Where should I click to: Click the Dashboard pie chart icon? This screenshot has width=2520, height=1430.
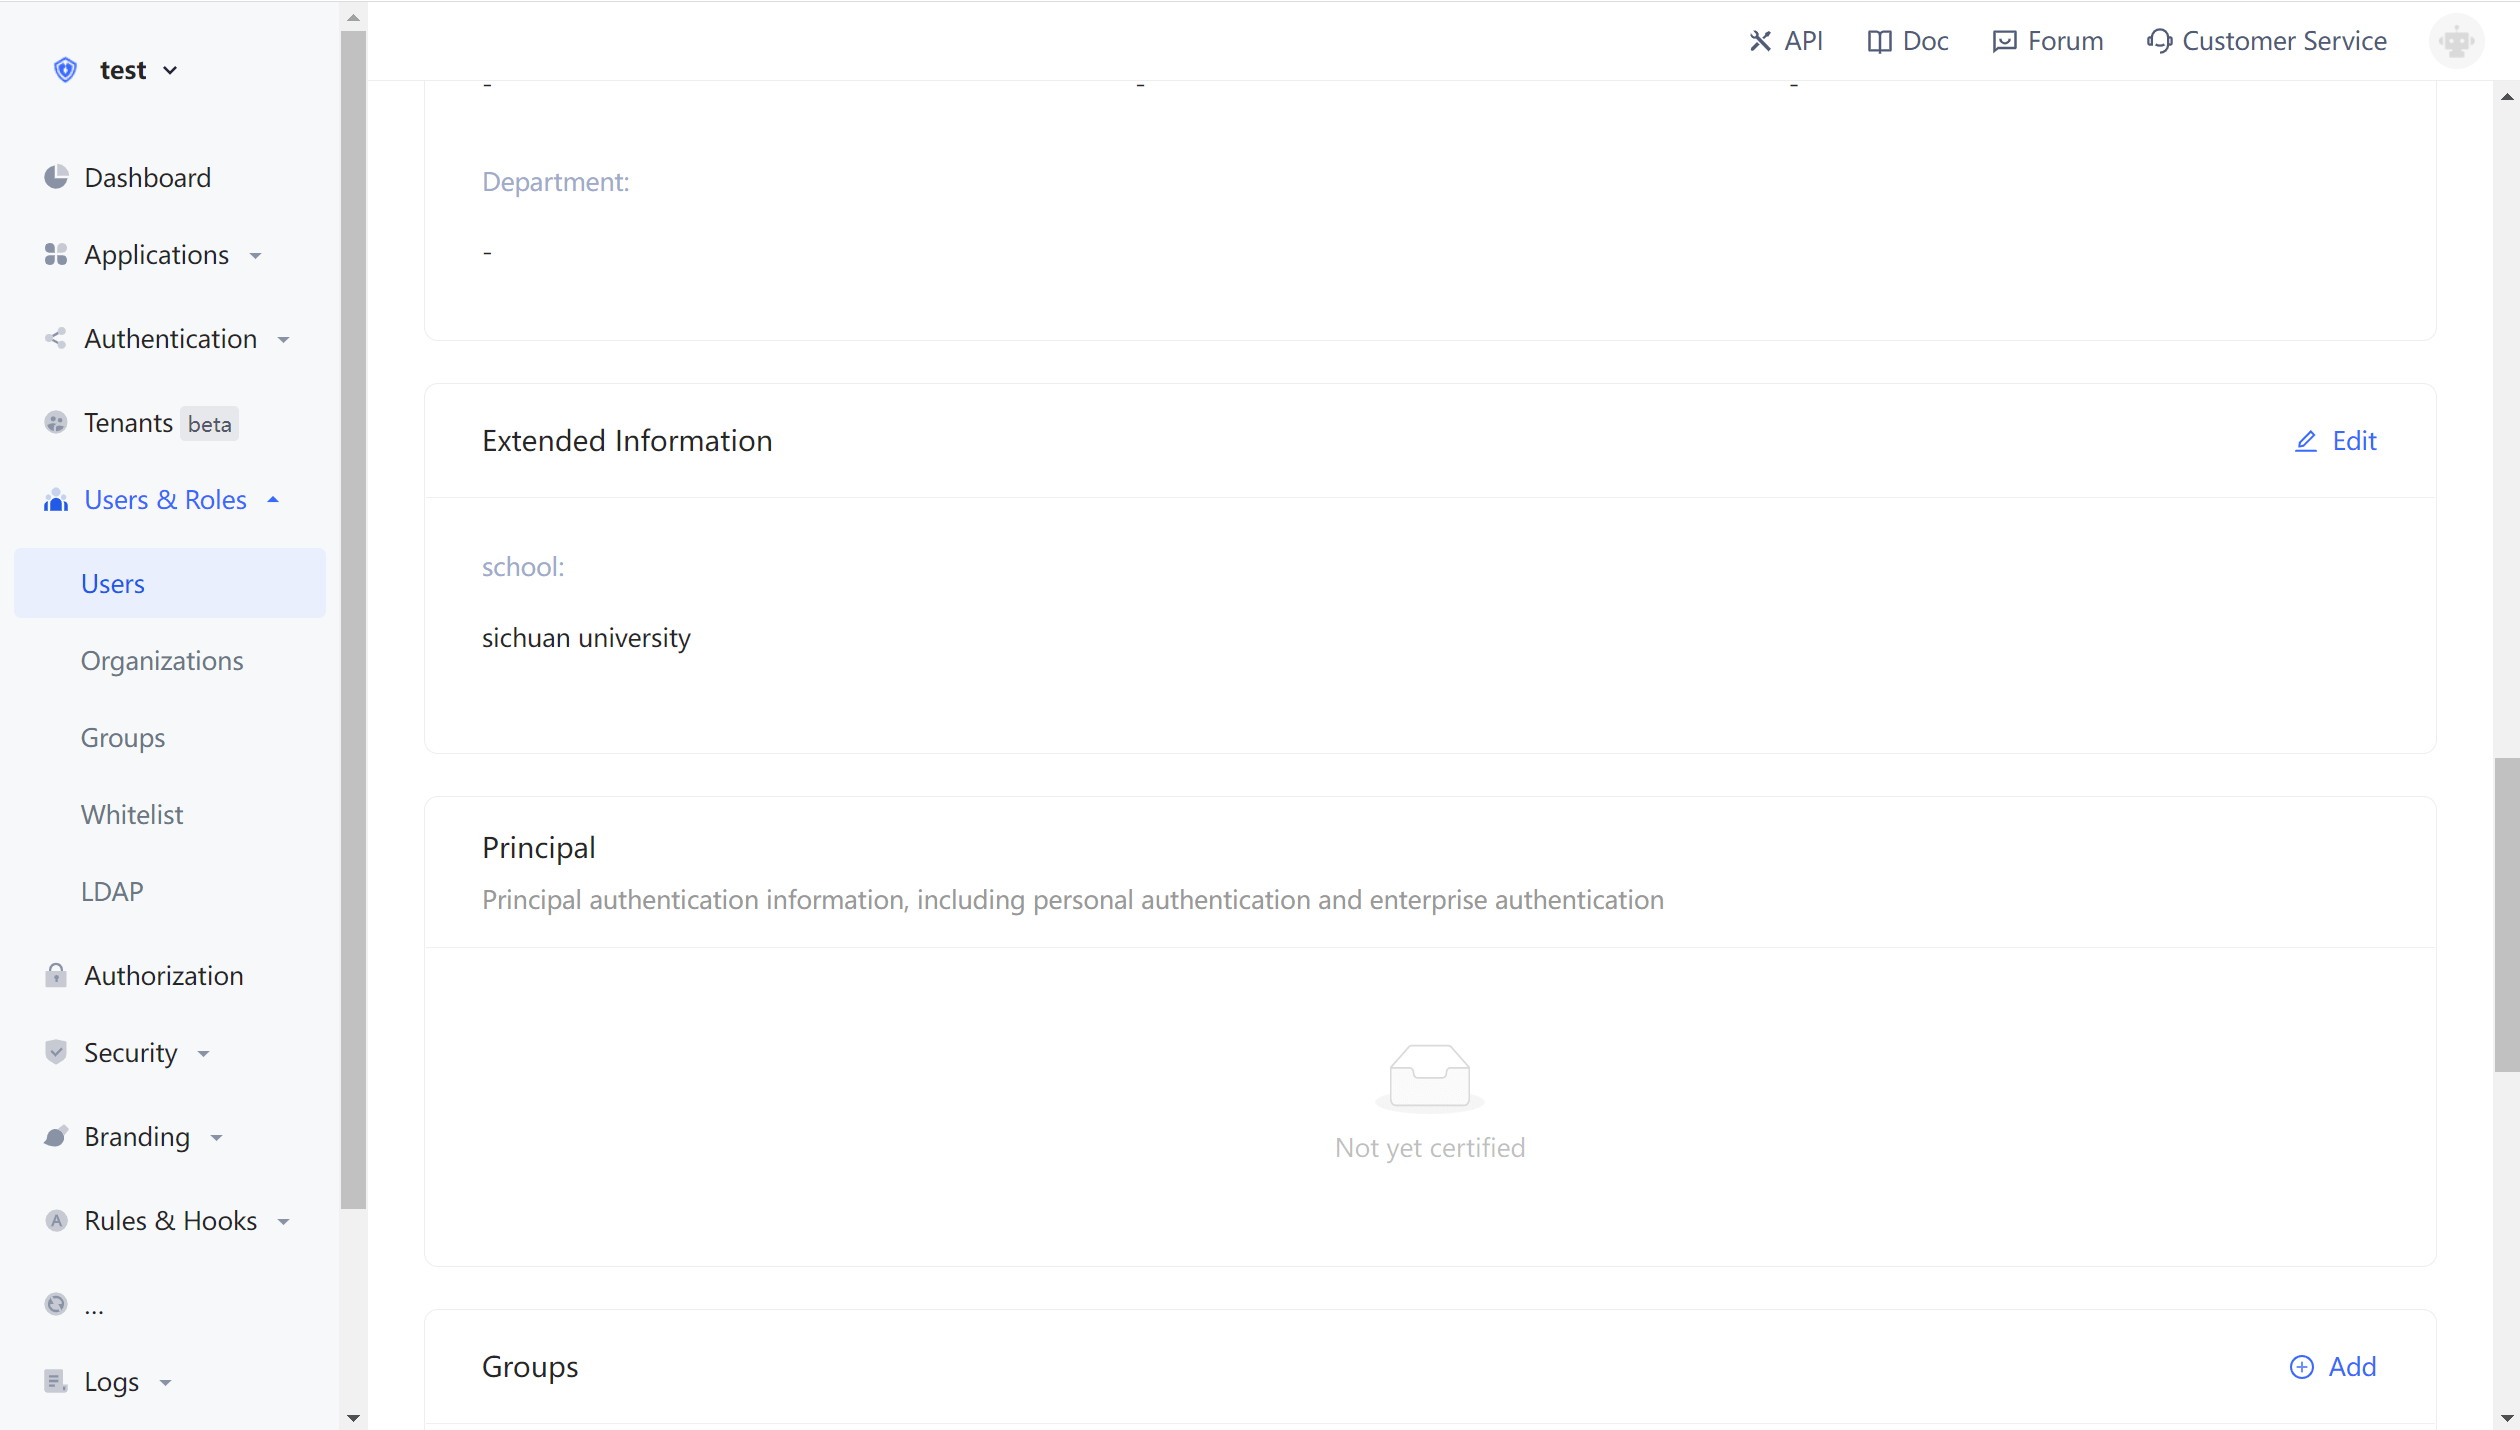56,177
